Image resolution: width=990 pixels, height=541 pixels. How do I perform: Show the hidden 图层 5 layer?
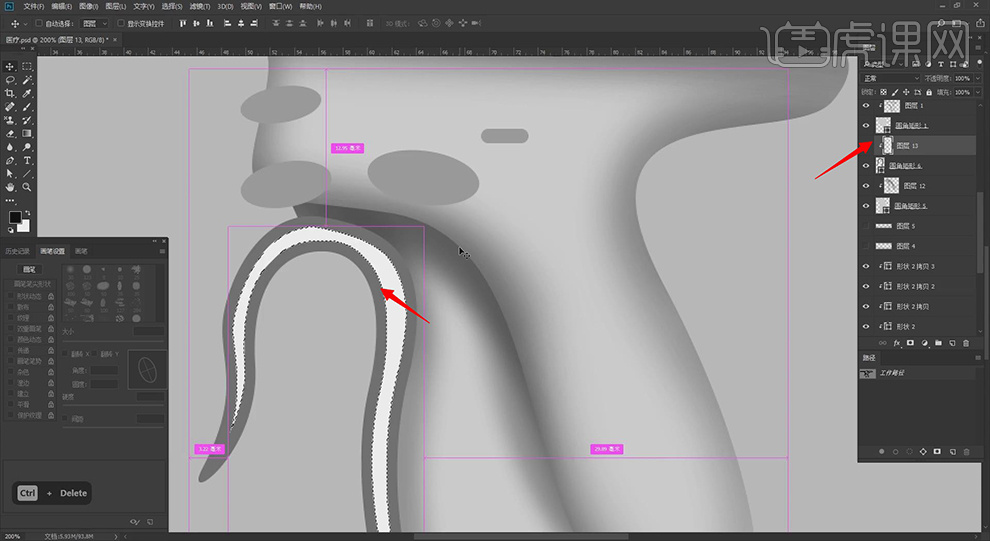coord(866,226)
